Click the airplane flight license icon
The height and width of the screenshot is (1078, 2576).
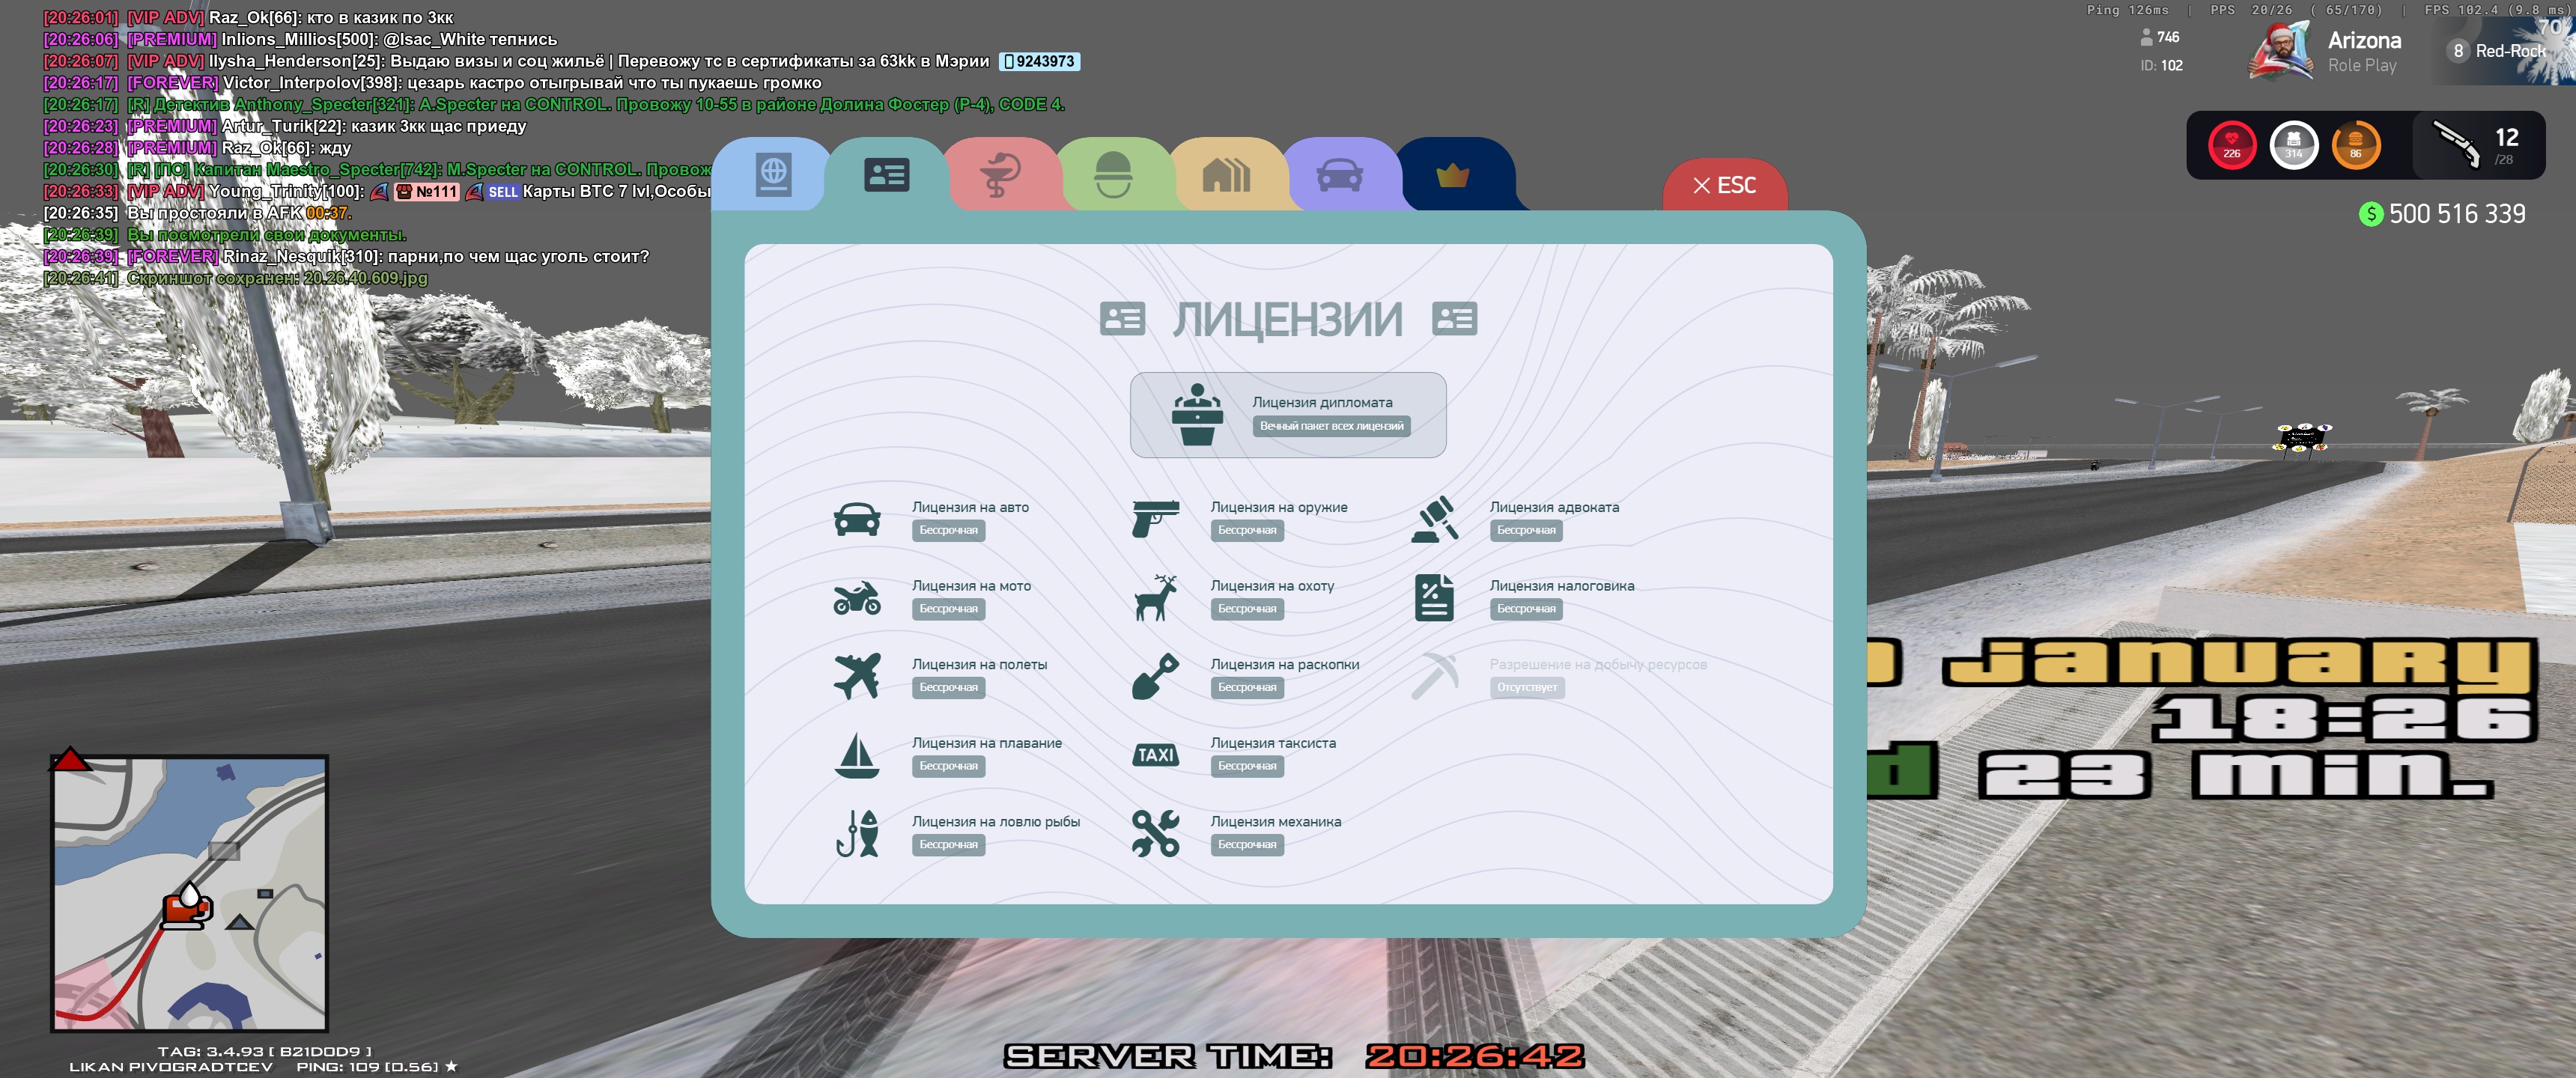[x=857, y=676]
